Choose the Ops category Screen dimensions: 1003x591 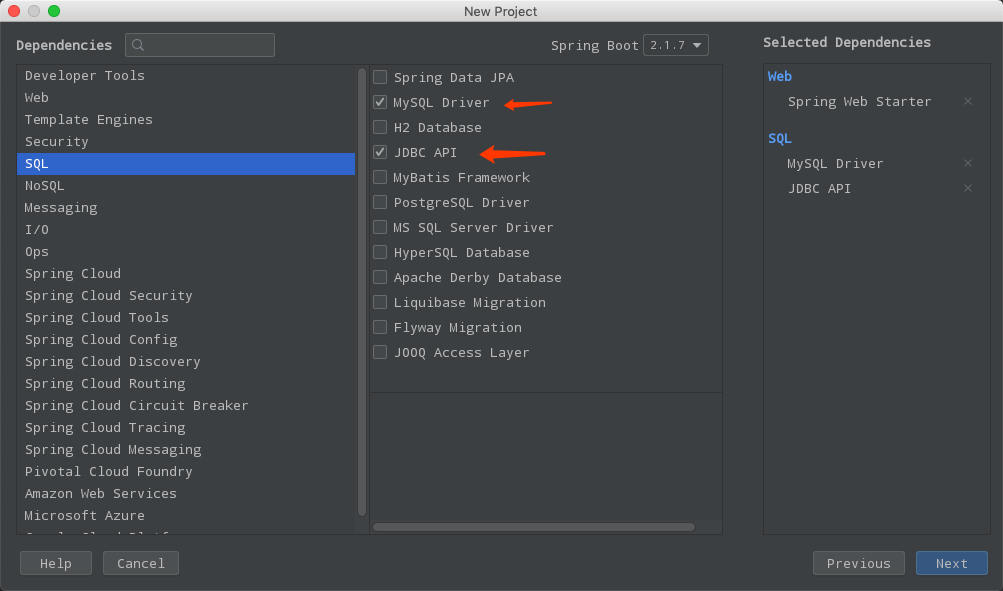coord(186,251)
